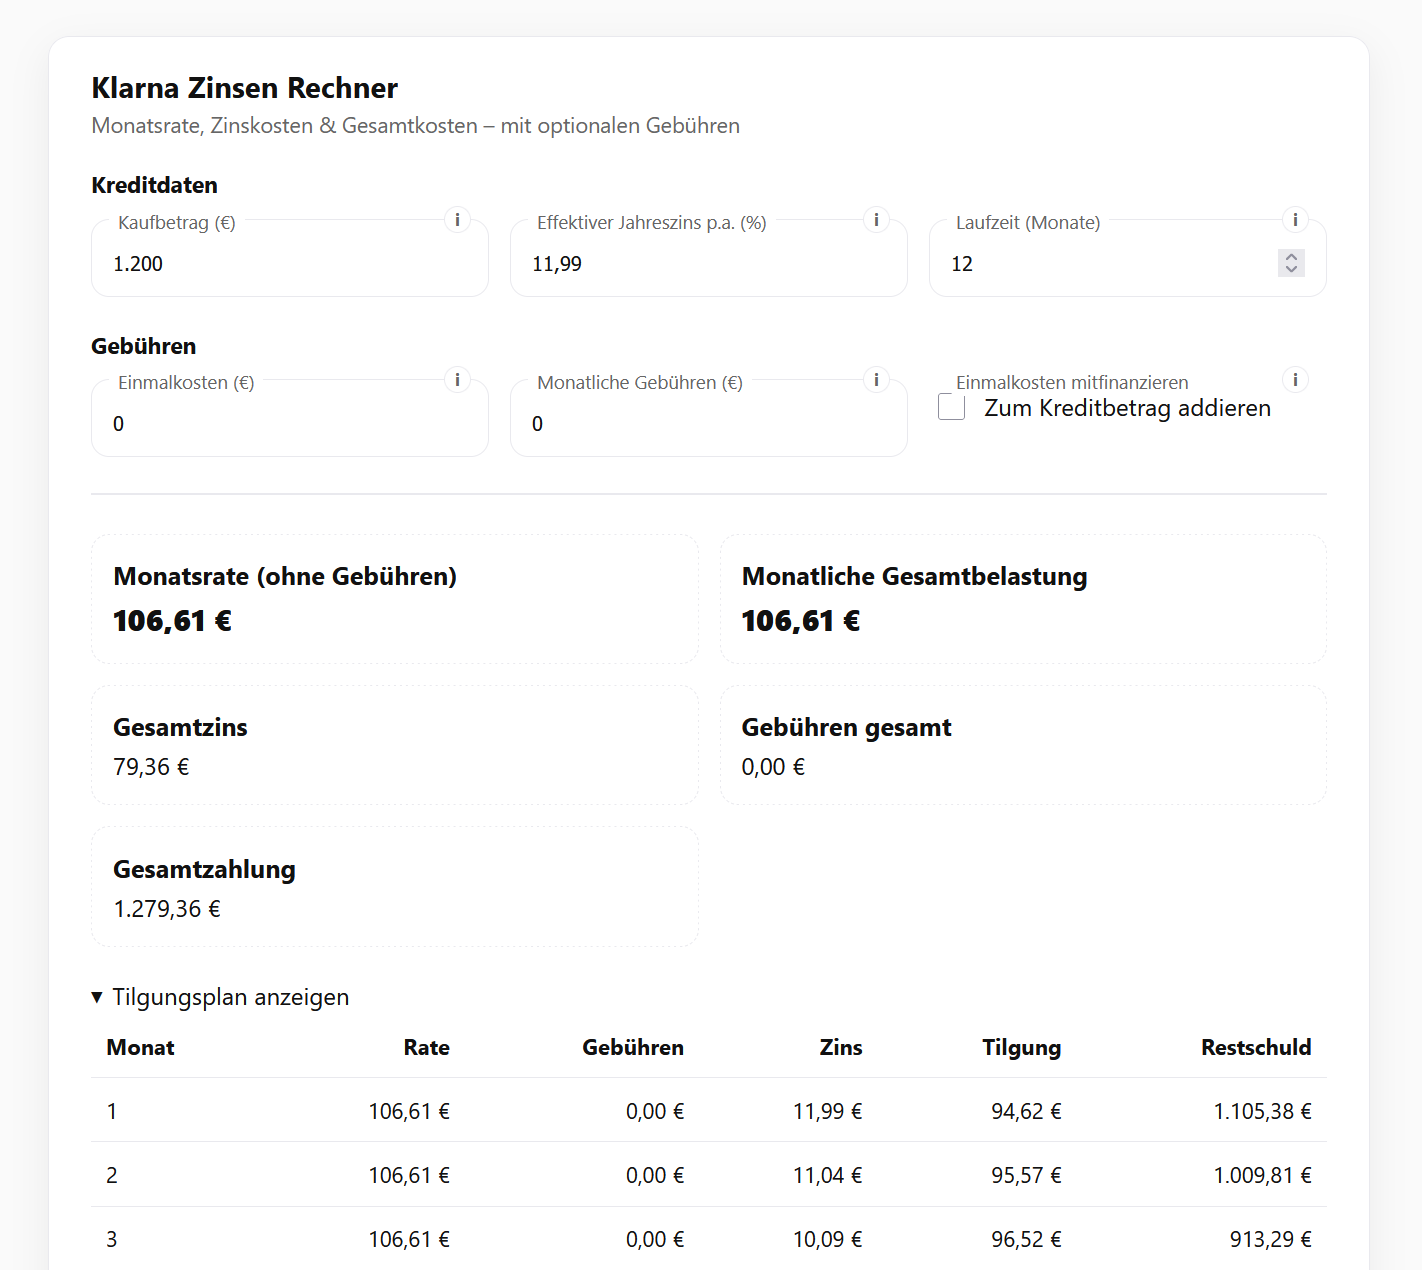Collapse the Tilgungsplan anzeigen section

220,997
